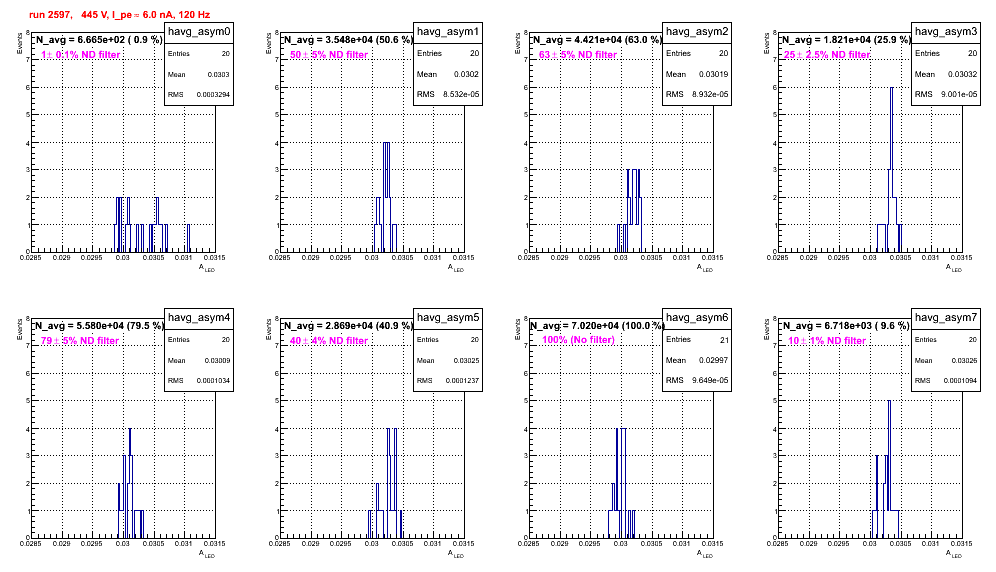
Task: Click the N_avg = 1.821e+04 (25.9 %) label
Action: [x=846, y=40]
